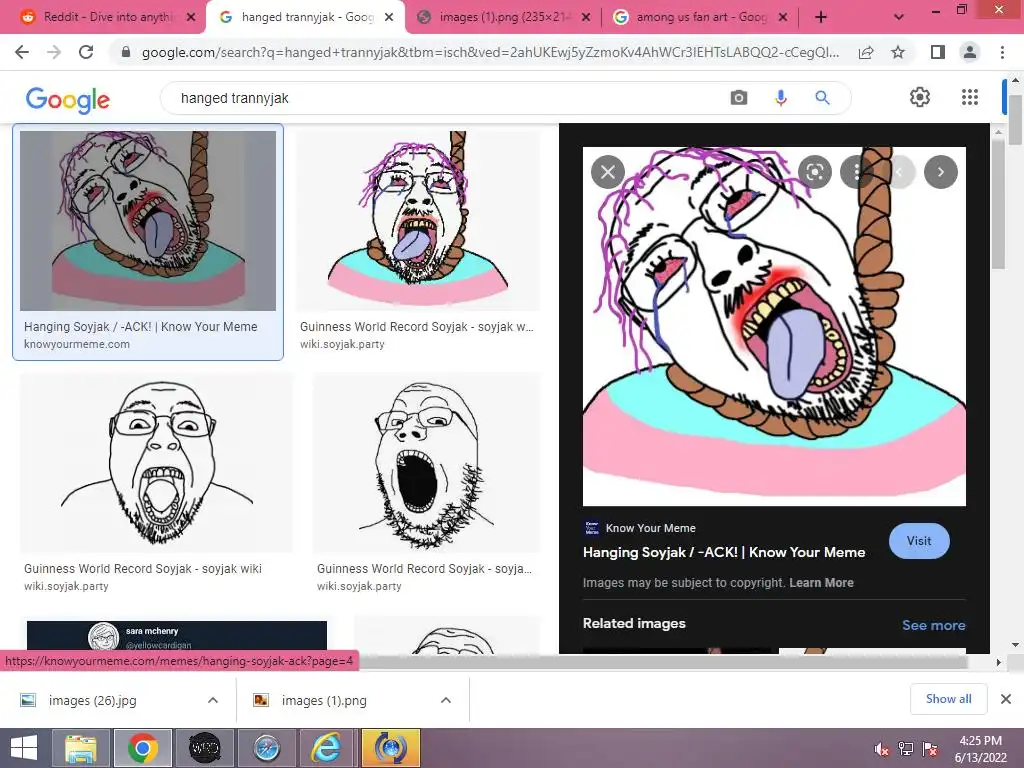Reload the current page
This screenshot has width=1024, height=768.
[86, 52]
